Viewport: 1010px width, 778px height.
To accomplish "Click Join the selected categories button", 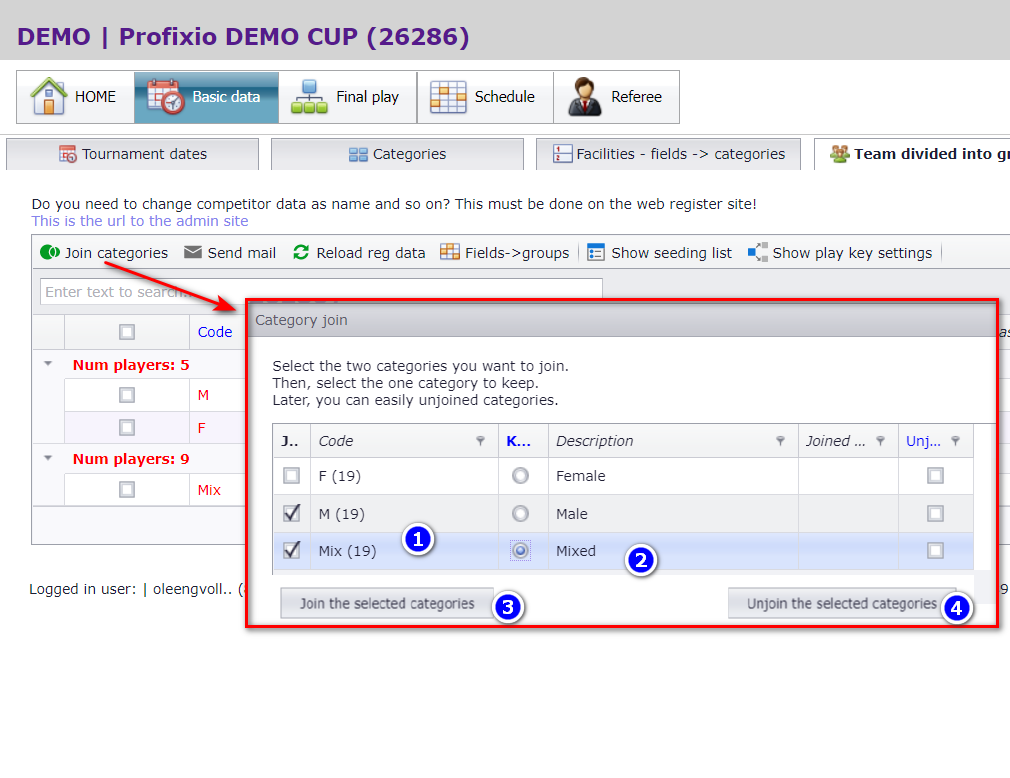I will 387,603.
